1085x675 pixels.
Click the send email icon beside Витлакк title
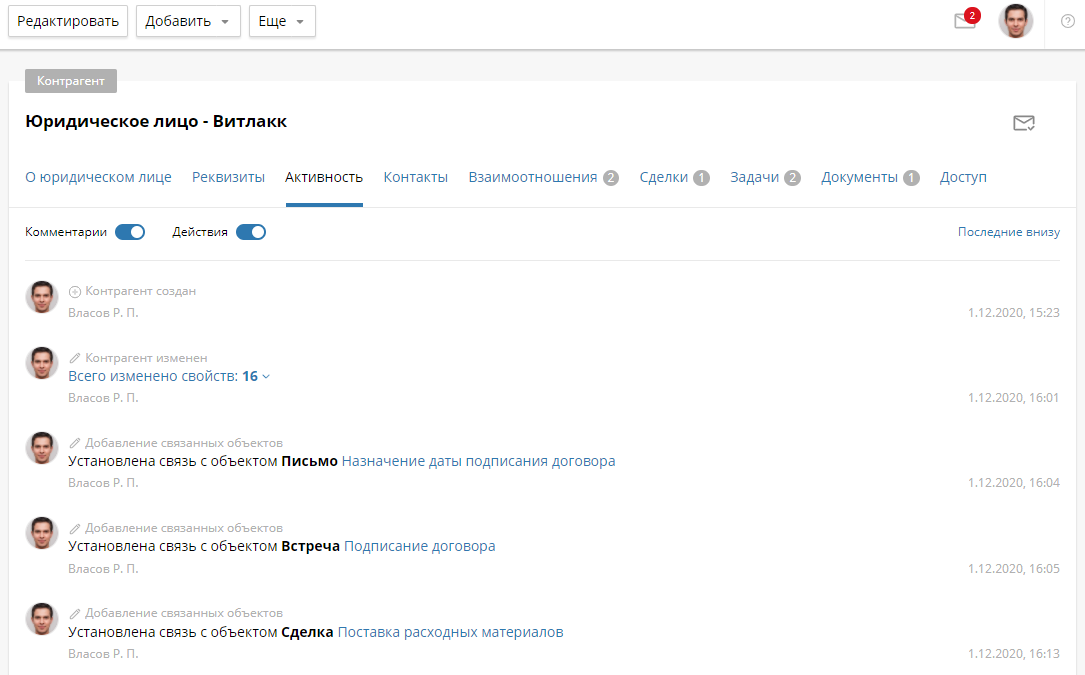[x=1023, y=123]
